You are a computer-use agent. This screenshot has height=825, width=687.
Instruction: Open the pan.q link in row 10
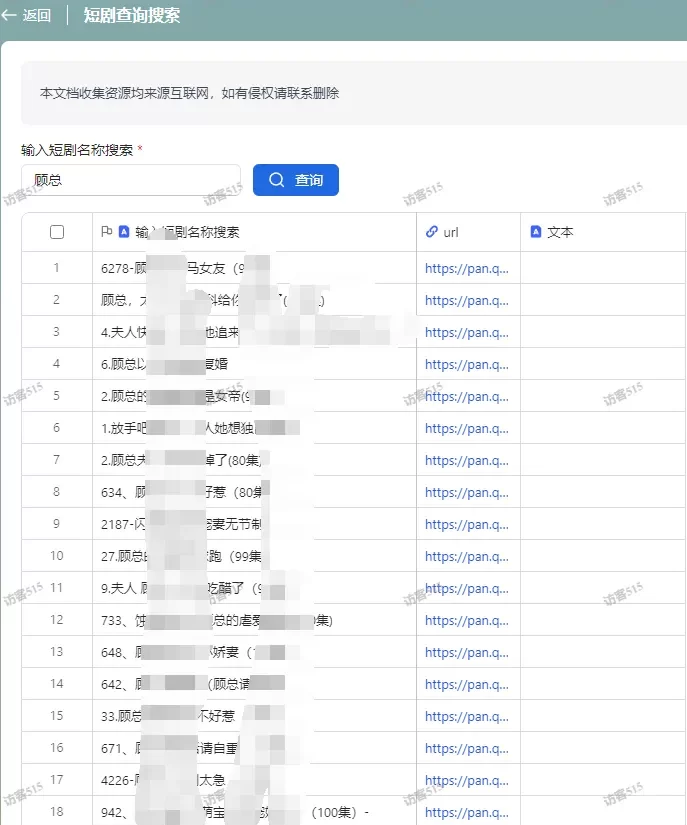click(x=467, y=557)
